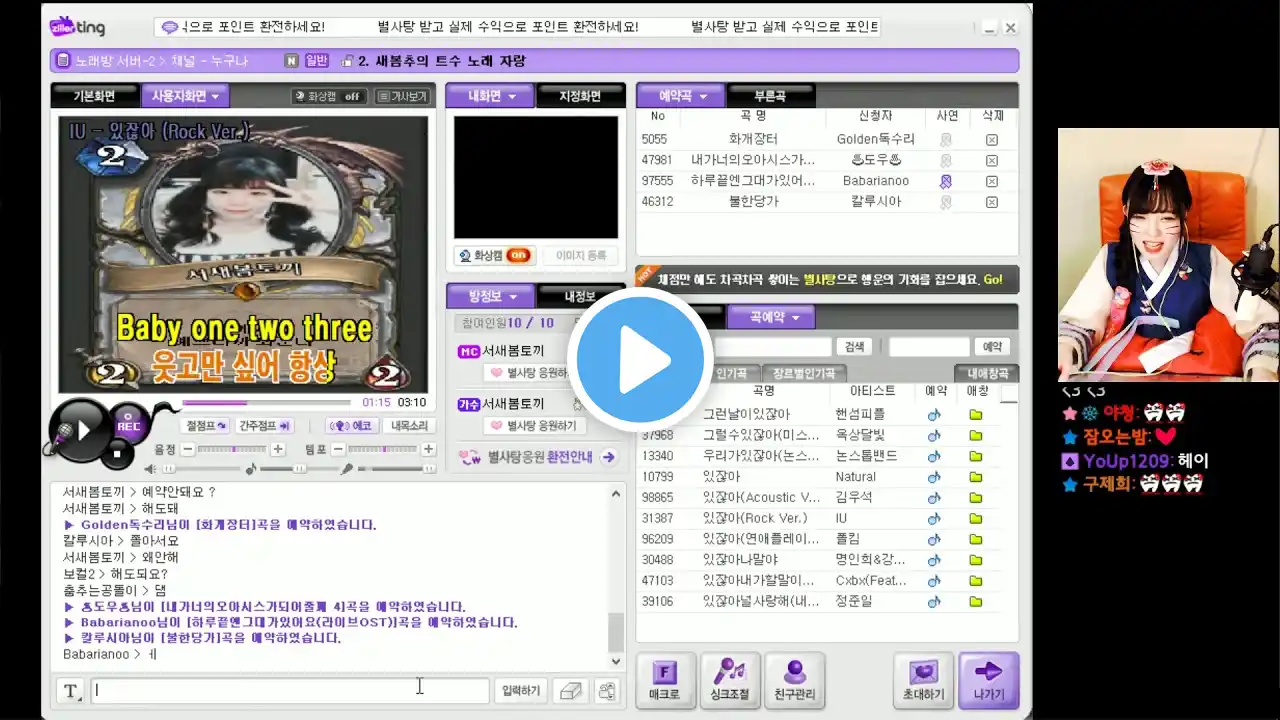This screenshot has width=1280, height=720.
Task: Adjust the 음정 pitch slider bar
Action: [233, 450]
